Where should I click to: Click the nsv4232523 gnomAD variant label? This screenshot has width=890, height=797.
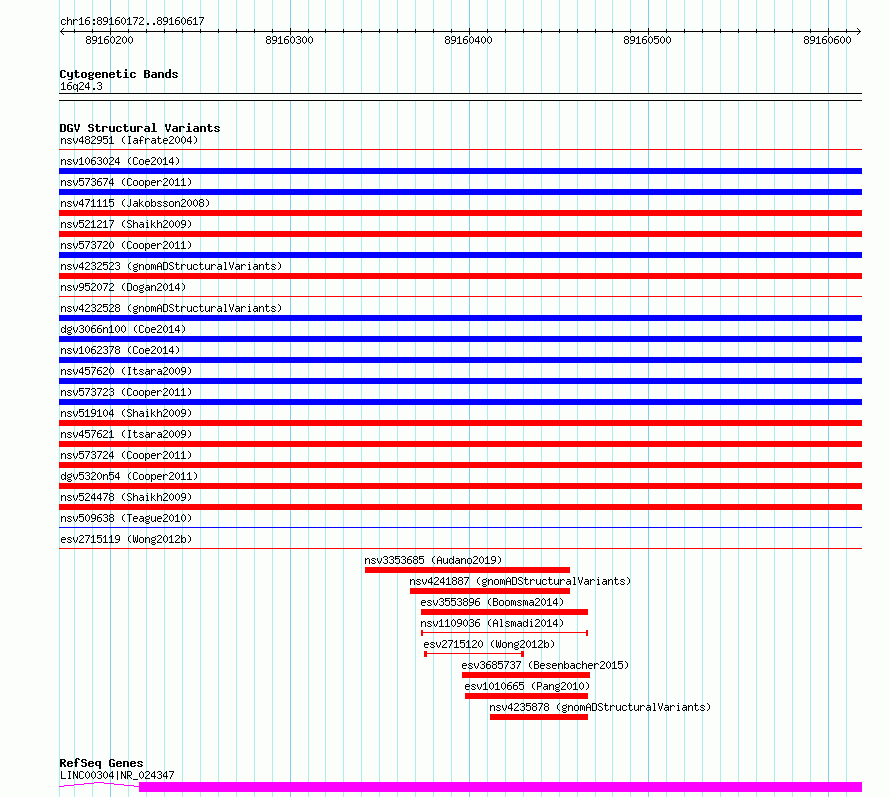[171, 266]
